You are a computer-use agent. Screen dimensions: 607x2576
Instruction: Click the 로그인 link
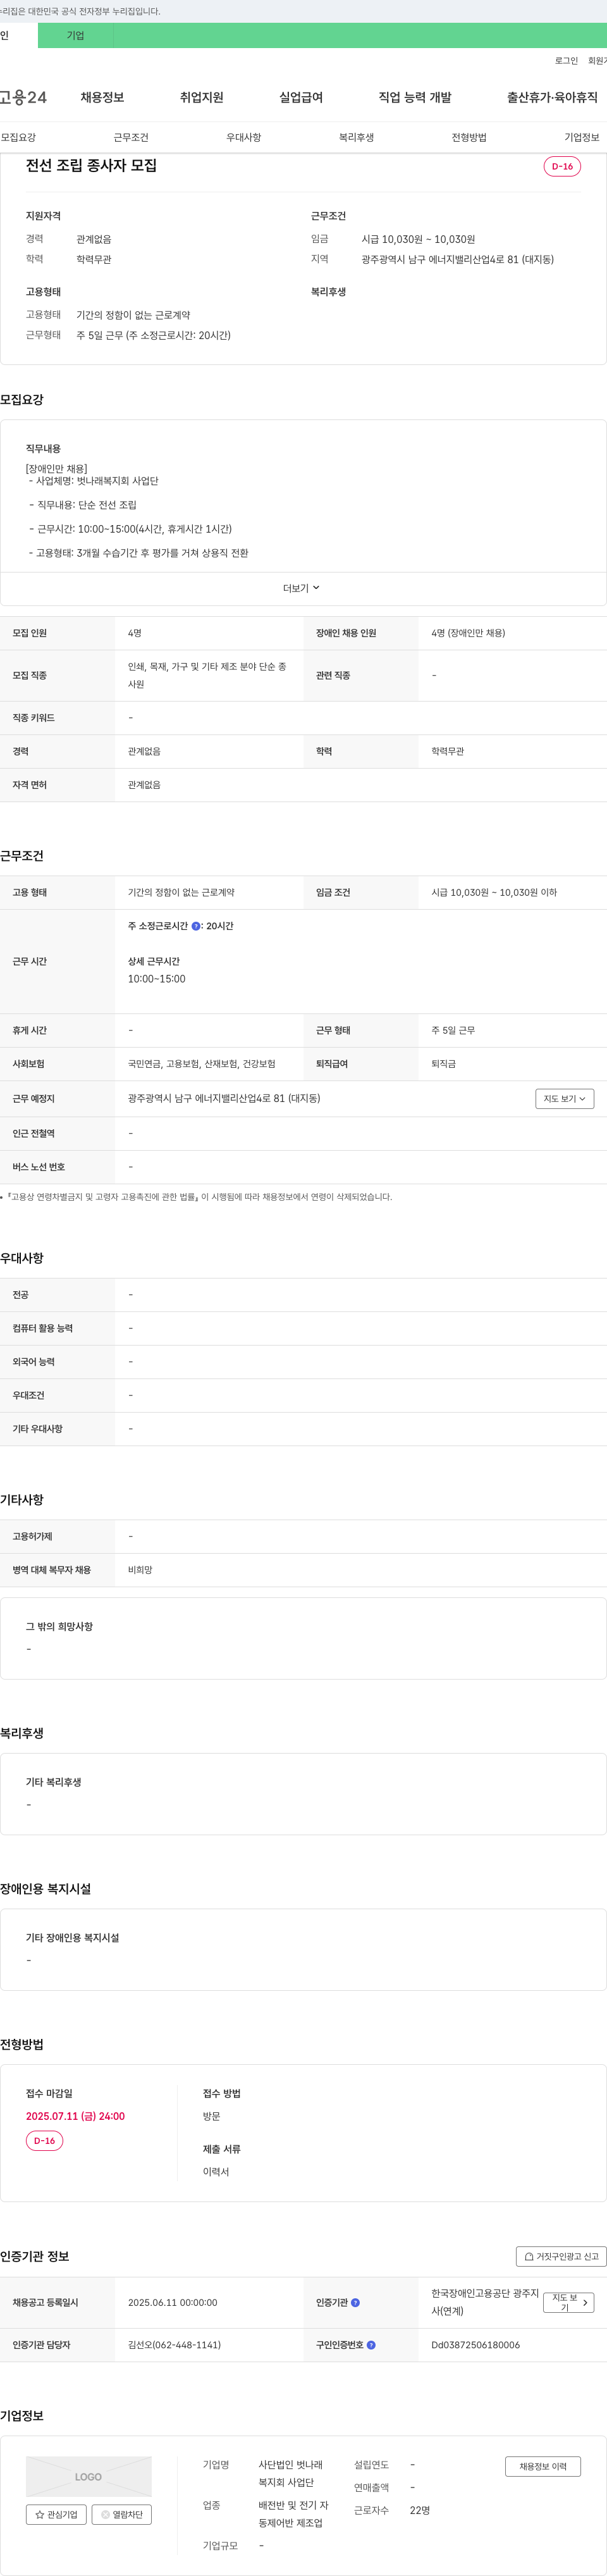click(x=566, y=61)
